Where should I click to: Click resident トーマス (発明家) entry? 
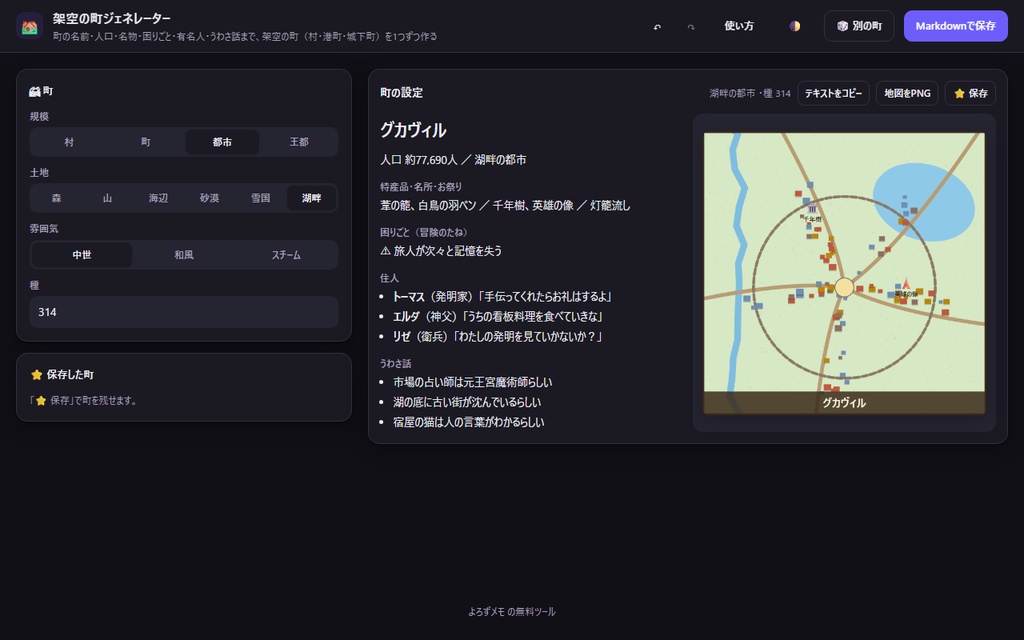coord(502,296)
